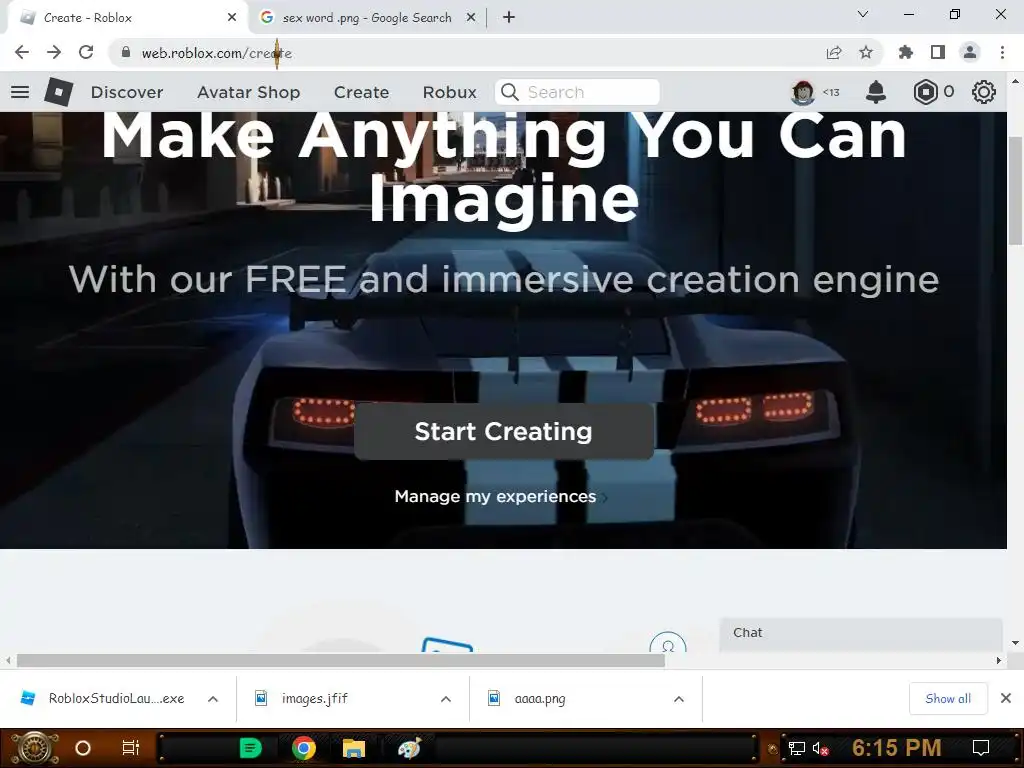1024x768 pixels.
Task: Expand the Chat panel
Action: tap(861, 633)
